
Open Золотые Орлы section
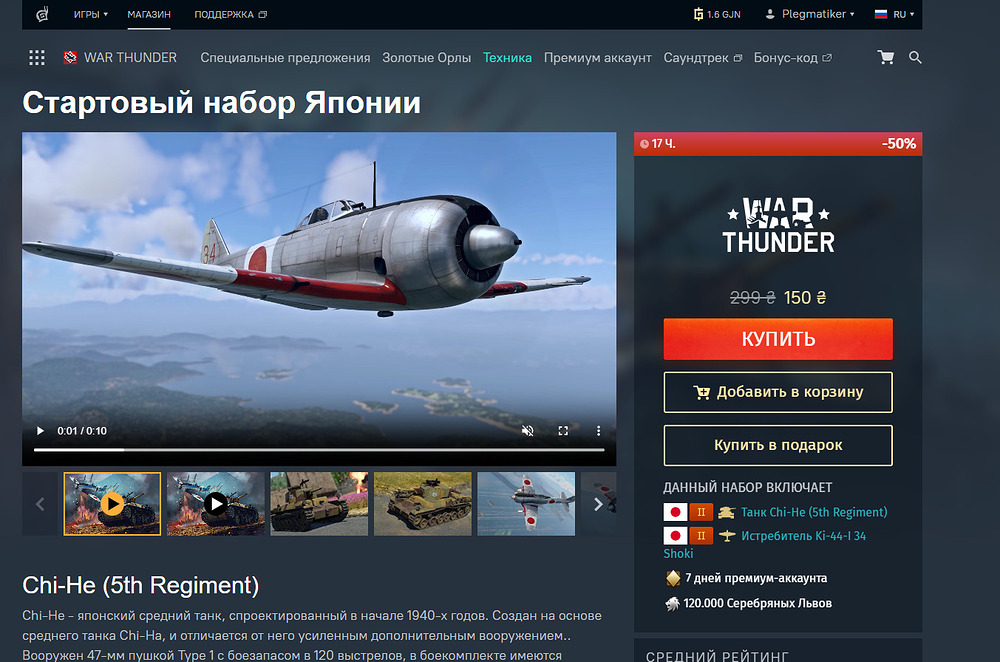(x=427, y=57)
